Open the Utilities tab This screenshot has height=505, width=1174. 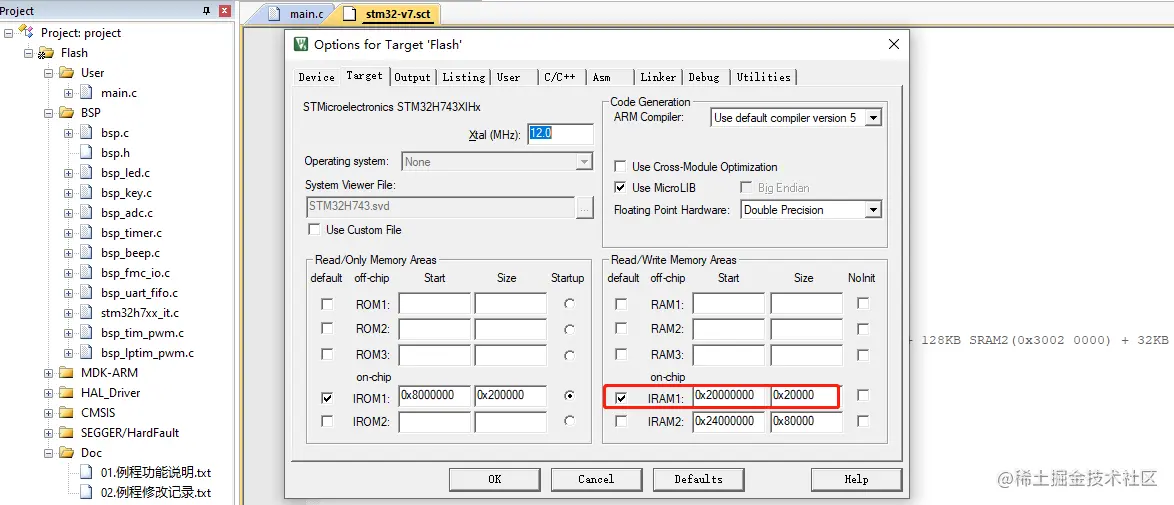pos(764,77)
